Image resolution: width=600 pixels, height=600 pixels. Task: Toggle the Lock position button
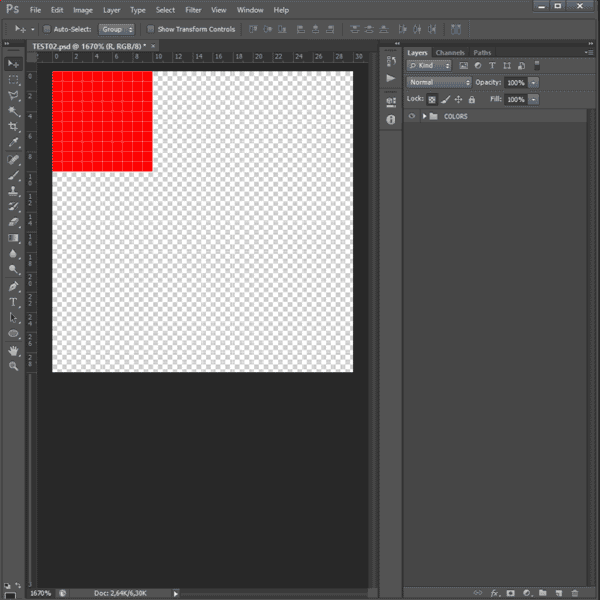[458, 99]
